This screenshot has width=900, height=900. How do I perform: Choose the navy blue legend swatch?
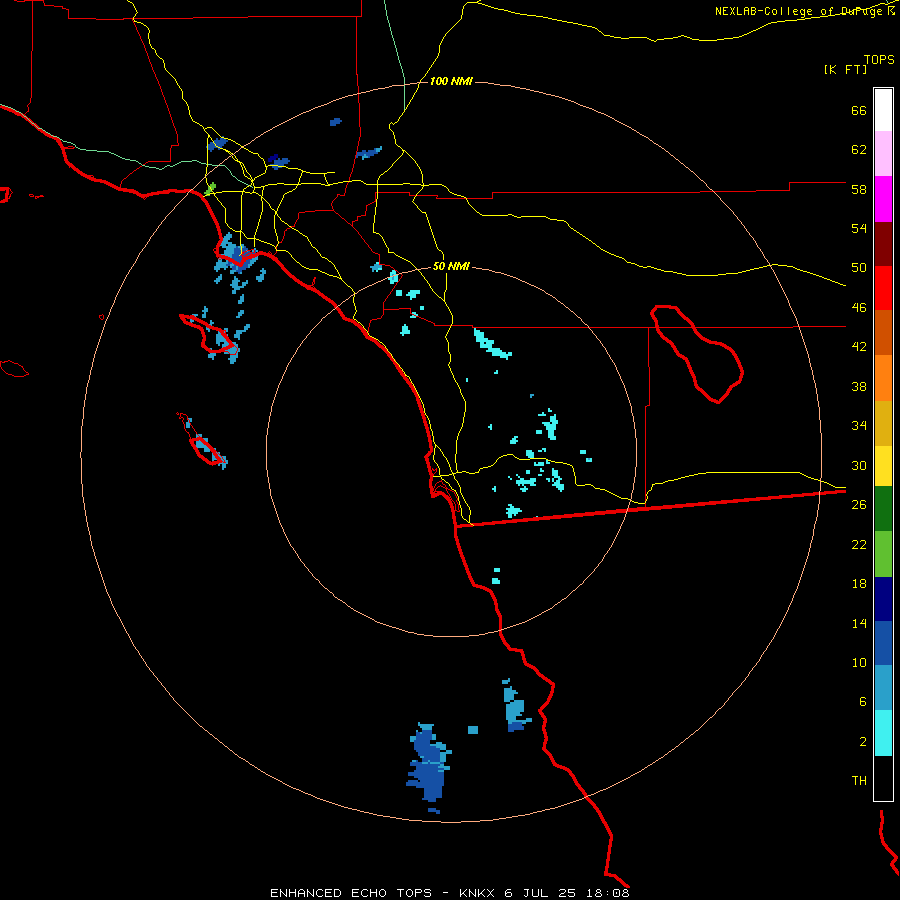[883, 599]
